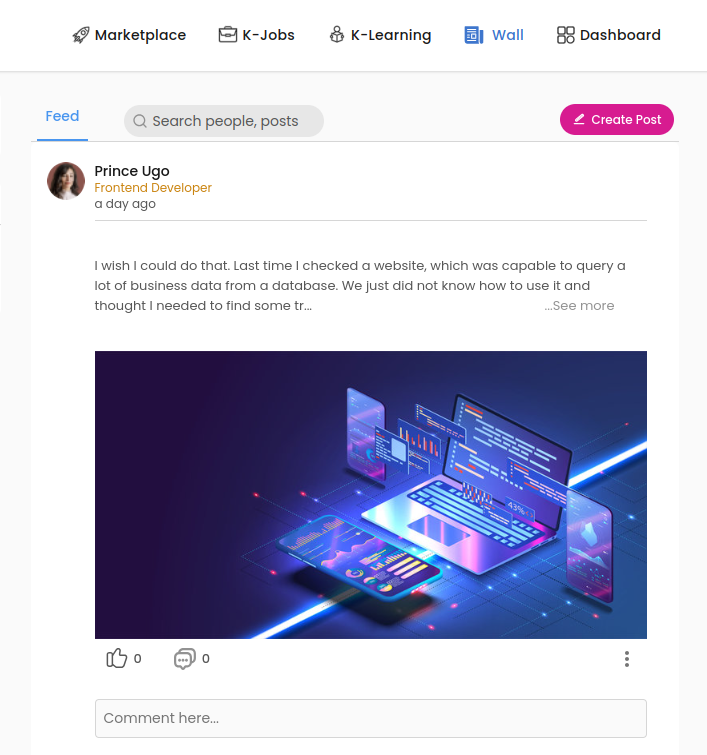The image size is (707, 755).
Task: Click the Wall newspaper icon
Action: point(474,35)
